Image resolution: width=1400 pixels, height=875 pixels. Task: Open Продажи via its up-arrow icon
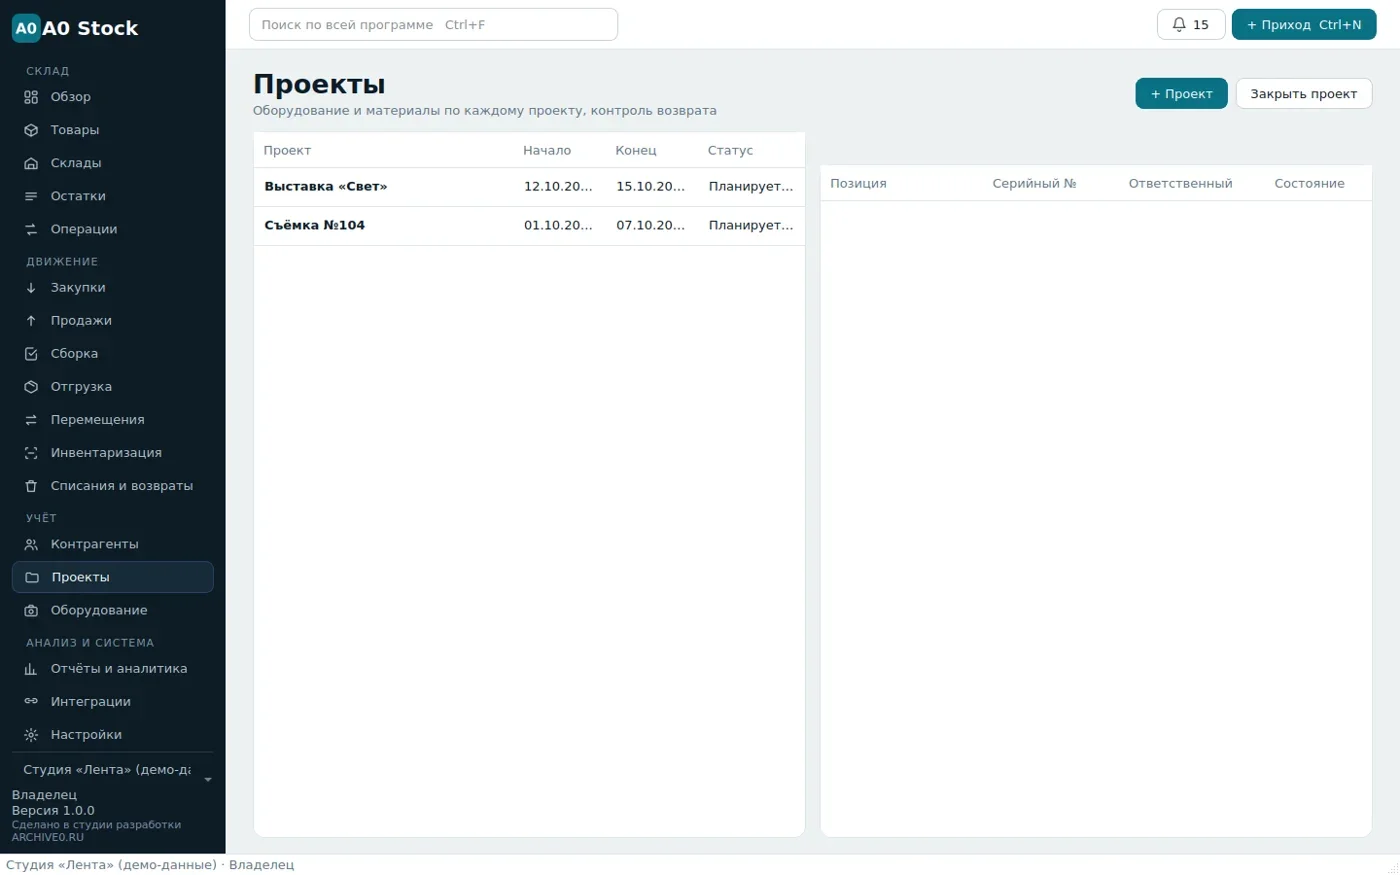31,321
